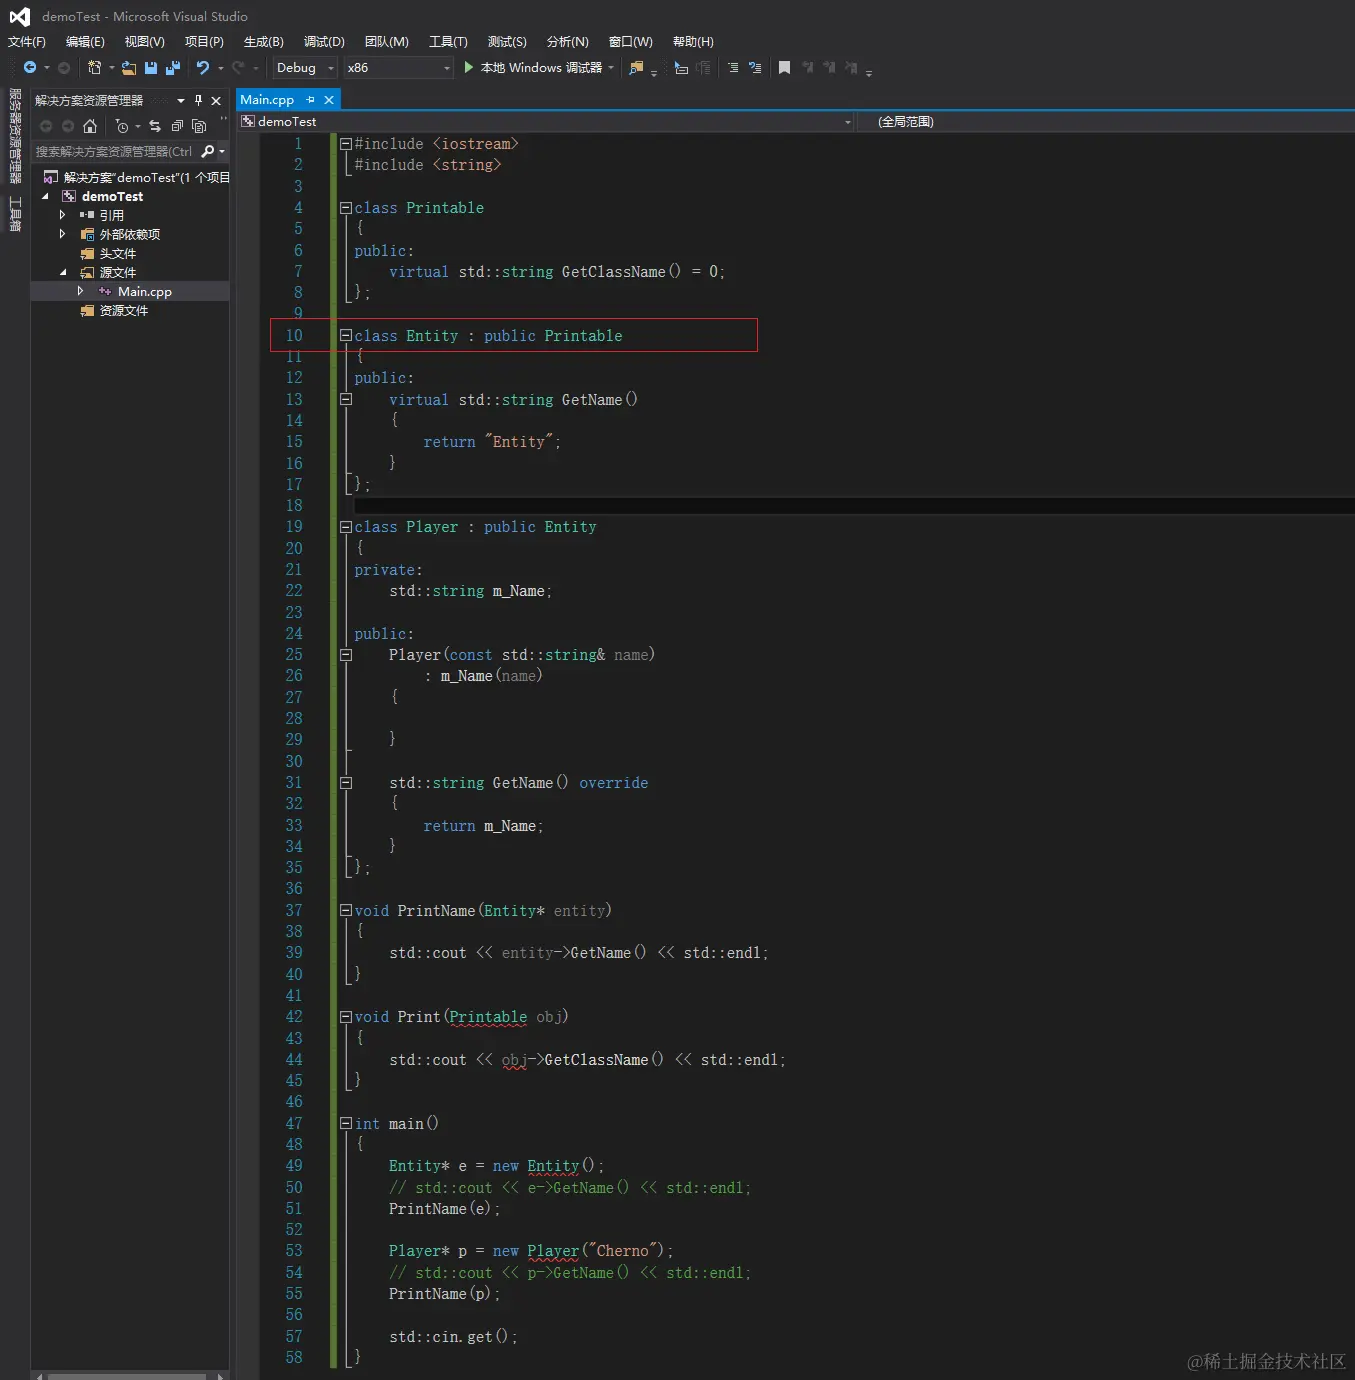The image size is (1355, 1380).
Task: Click the Undo icon in toolbar
Action: coord(203,68)
